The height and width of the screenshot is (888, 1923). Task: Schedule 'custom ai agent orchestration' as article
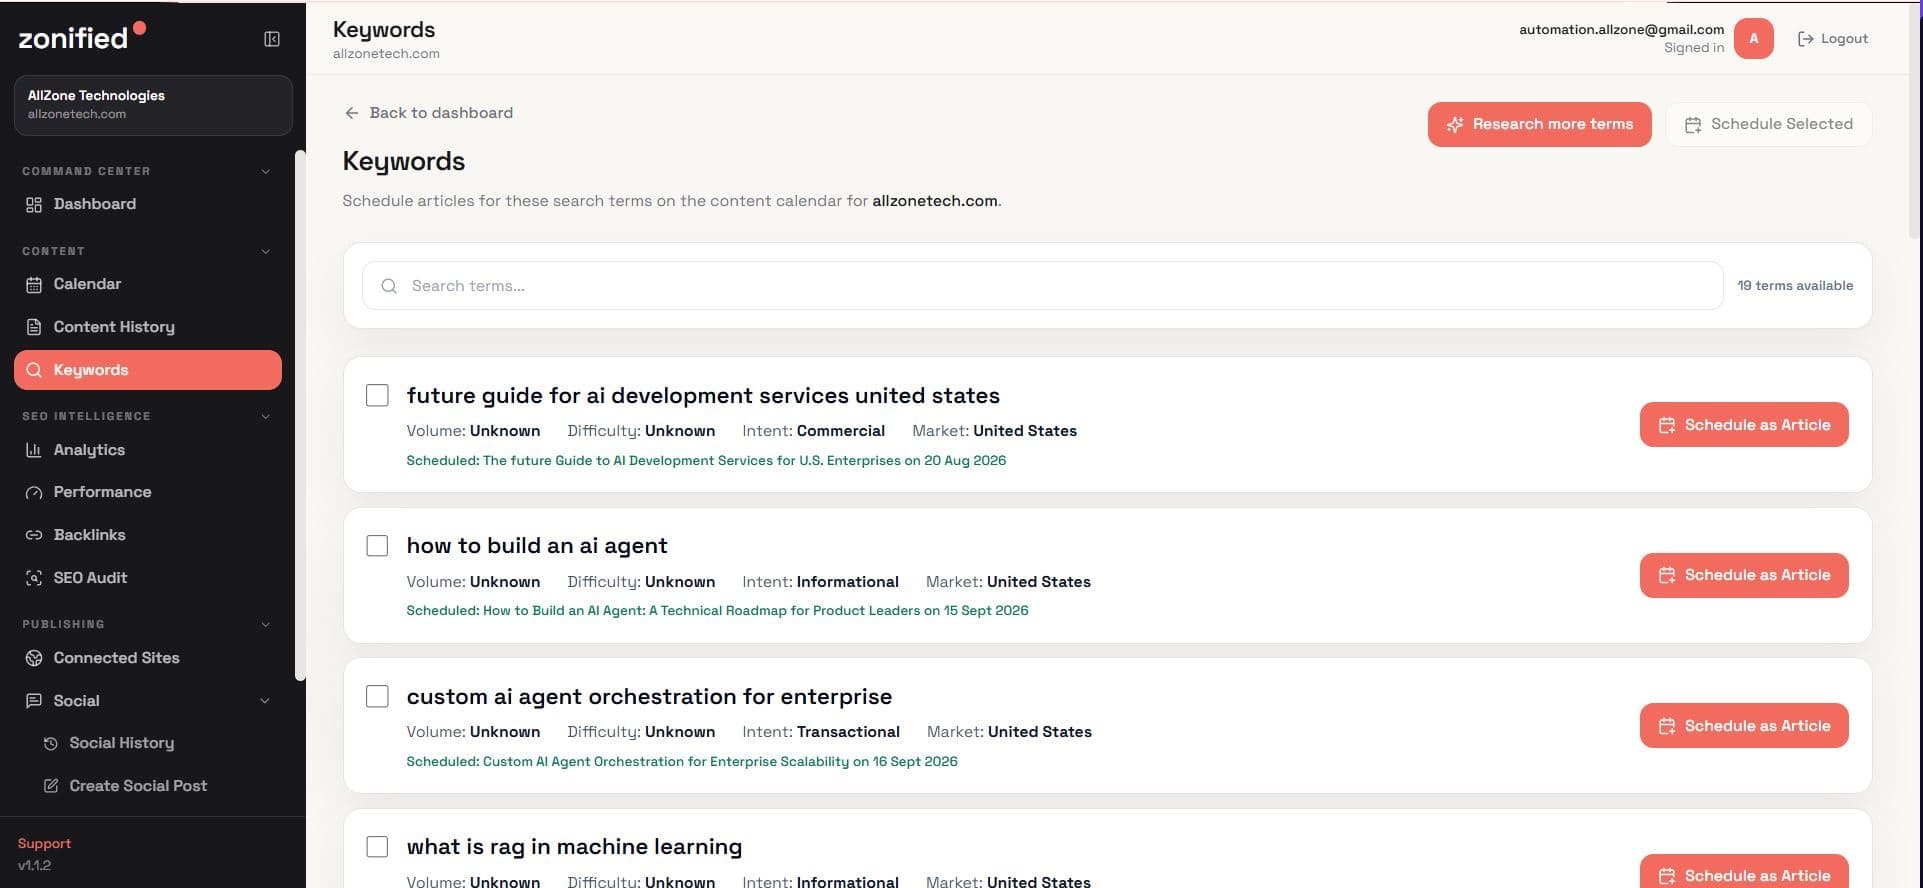(x=1743, y=726)
